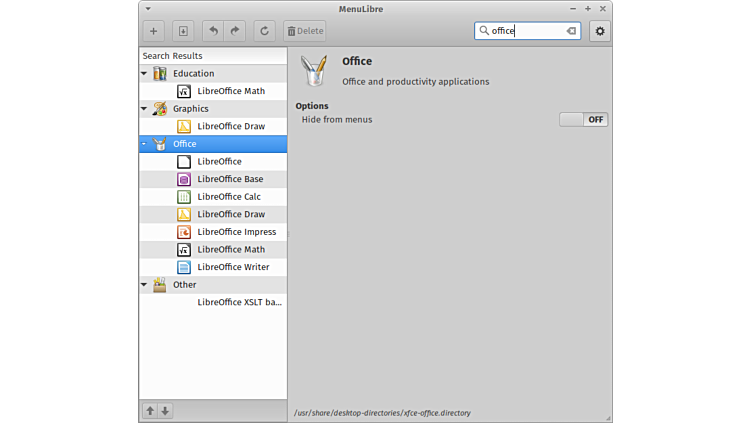Click the Delete button

[305, 31]
